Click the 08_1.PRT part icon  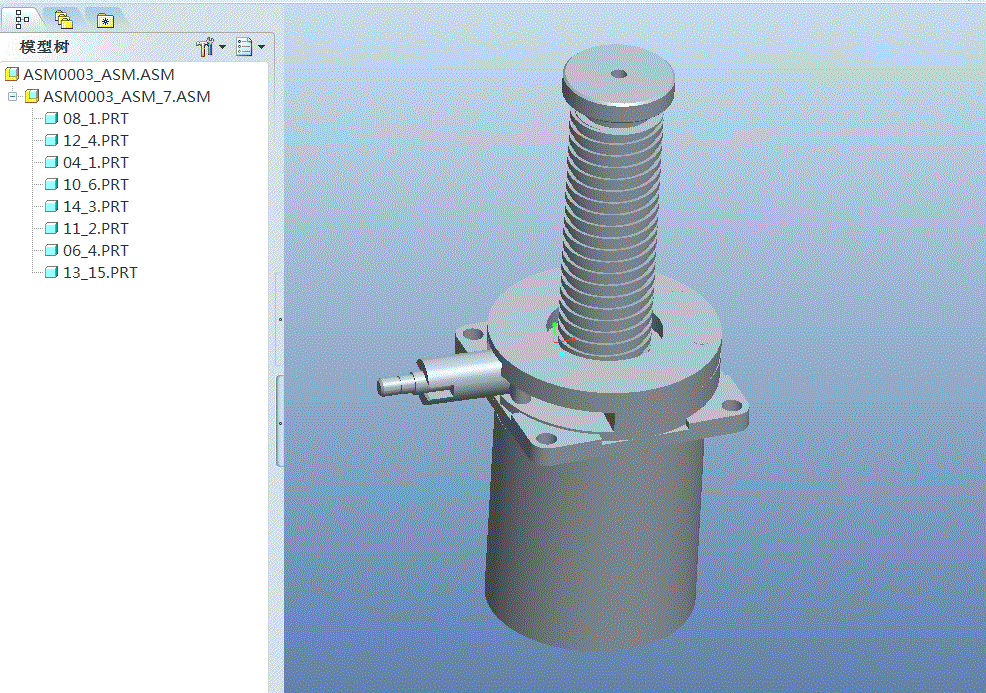[52, 118]
